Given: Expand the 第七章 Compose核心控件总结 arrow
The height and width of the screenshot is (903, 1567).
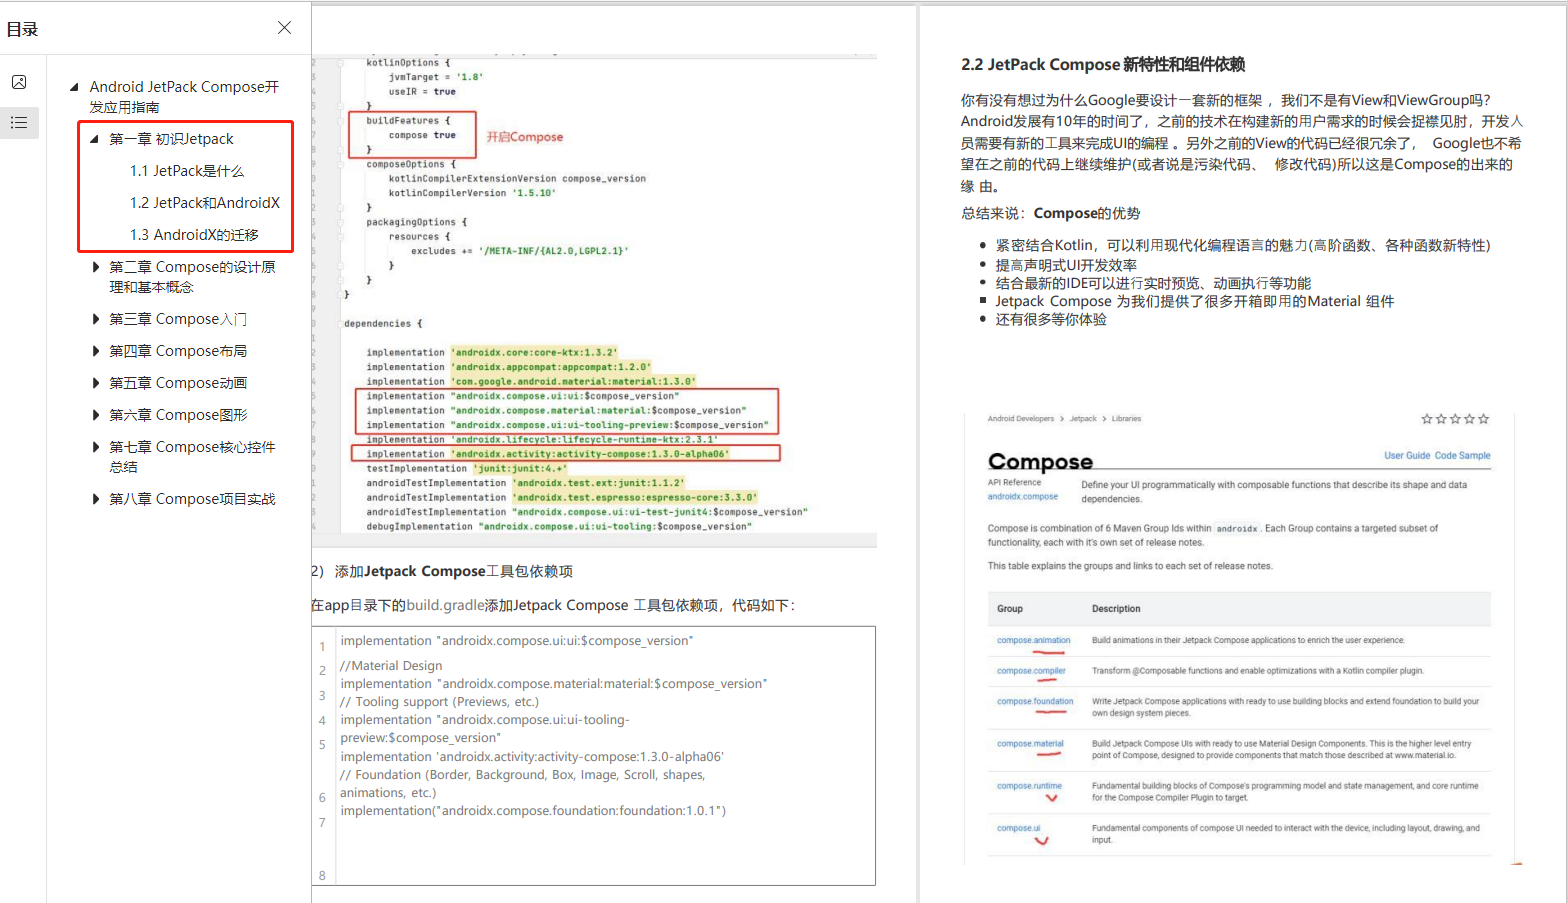Looking at the screenshot, I should [95, 447].
